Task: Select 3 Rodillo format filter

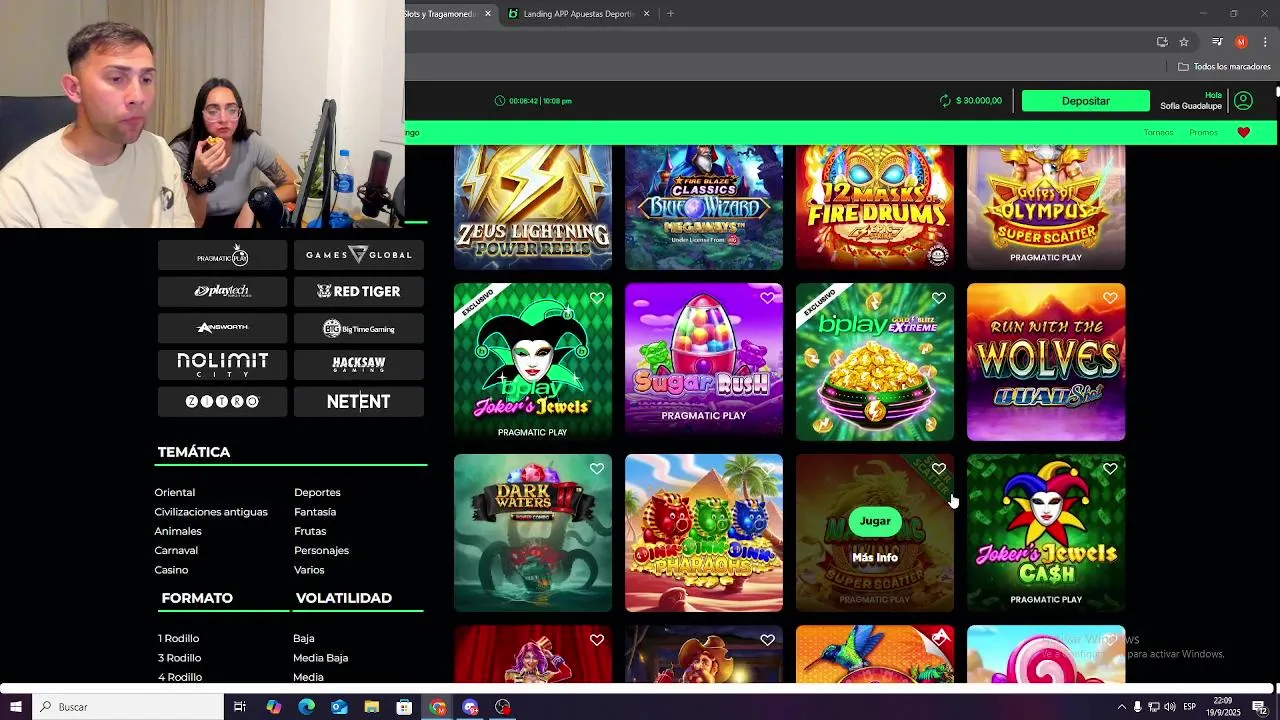Action: 179,658
